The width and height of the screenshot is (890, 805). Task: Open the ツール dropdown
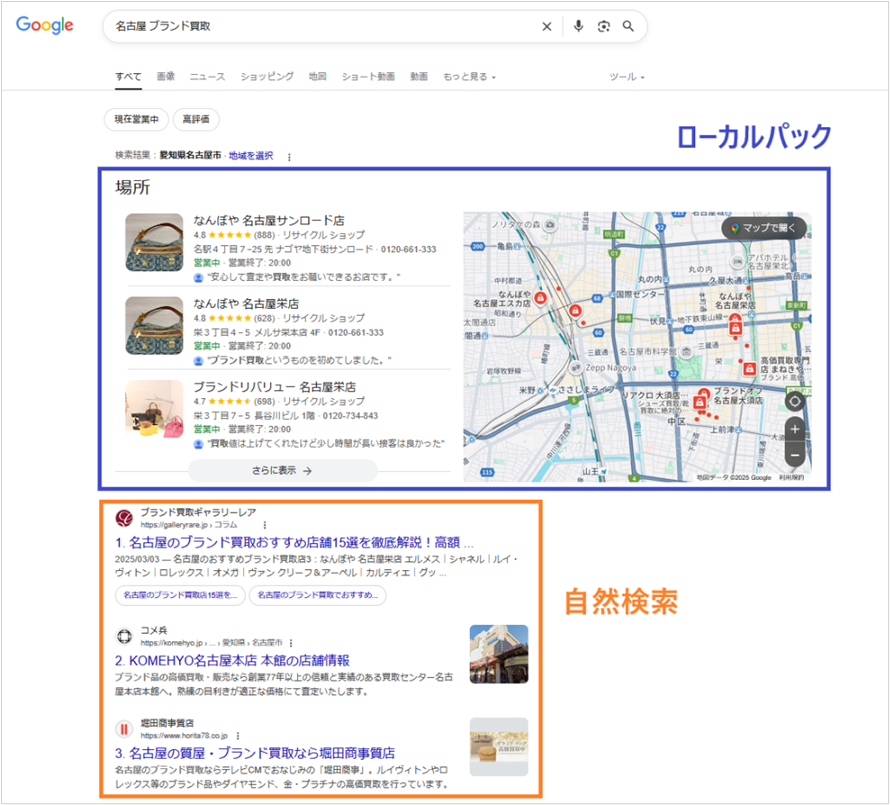(625, 75)
